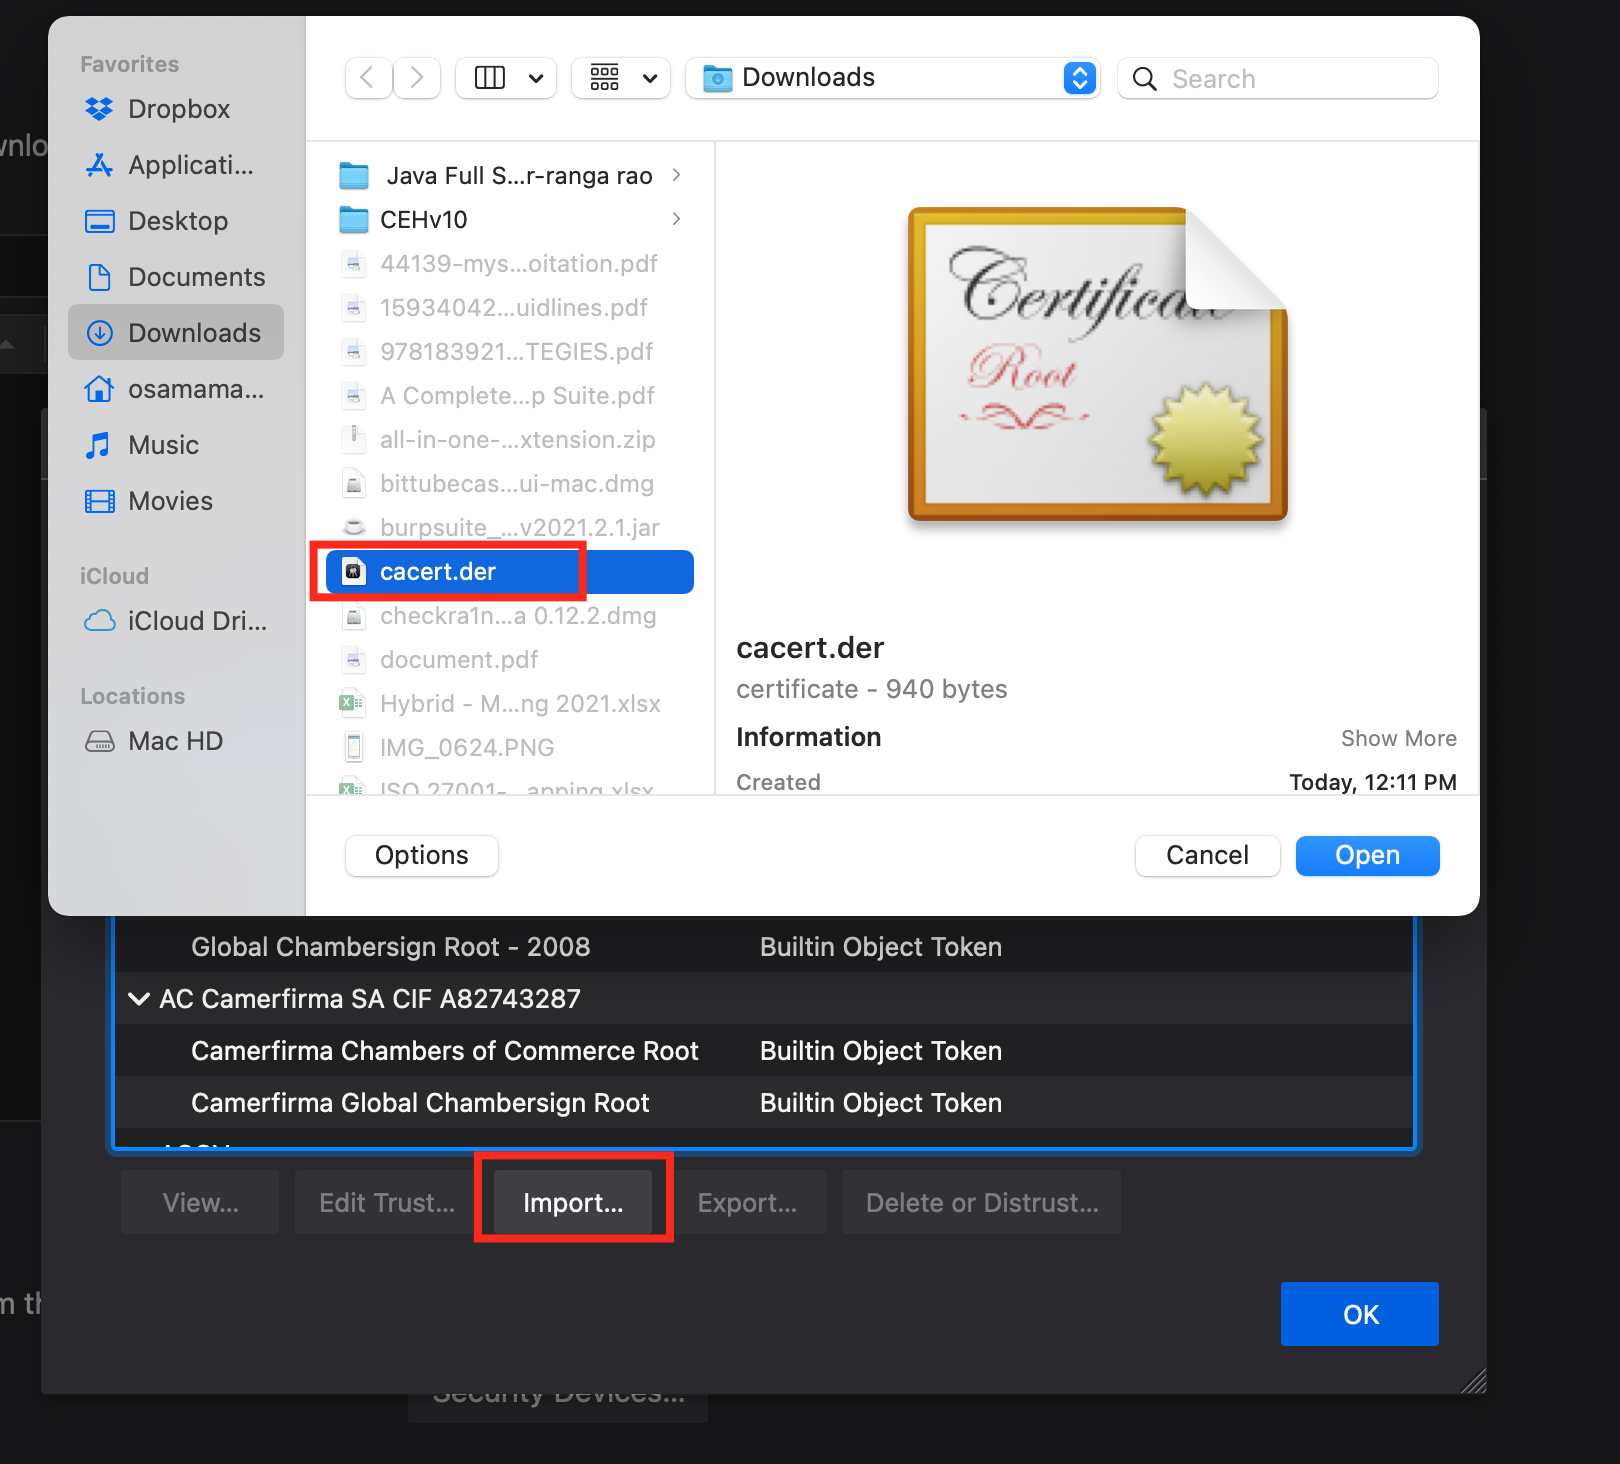Click the Search field
Screen dimensions: 1620x1464
[x=1290, y=79]
